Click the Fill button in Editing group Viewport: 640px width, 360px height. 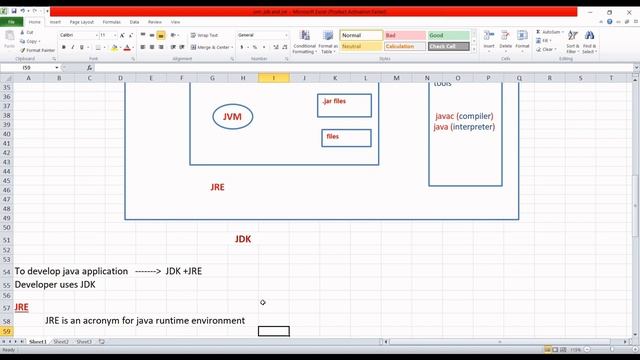544,41
